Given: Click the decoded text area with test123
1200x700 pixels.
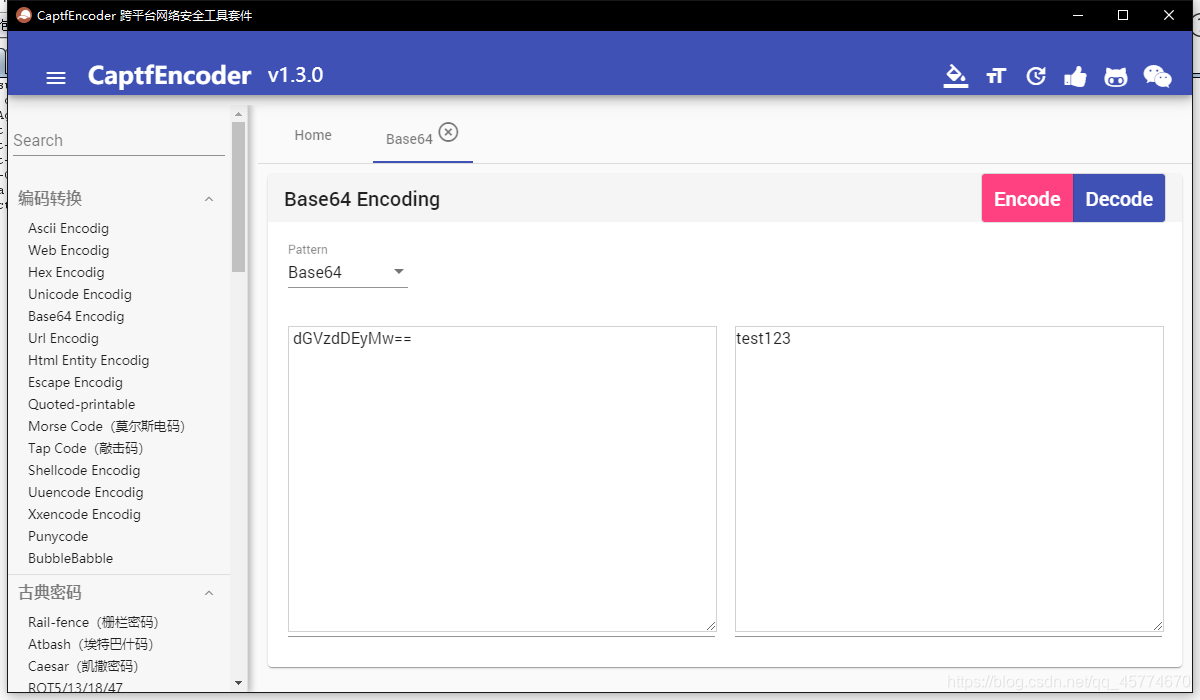Looking at the screenshot, I should point(949,479).
